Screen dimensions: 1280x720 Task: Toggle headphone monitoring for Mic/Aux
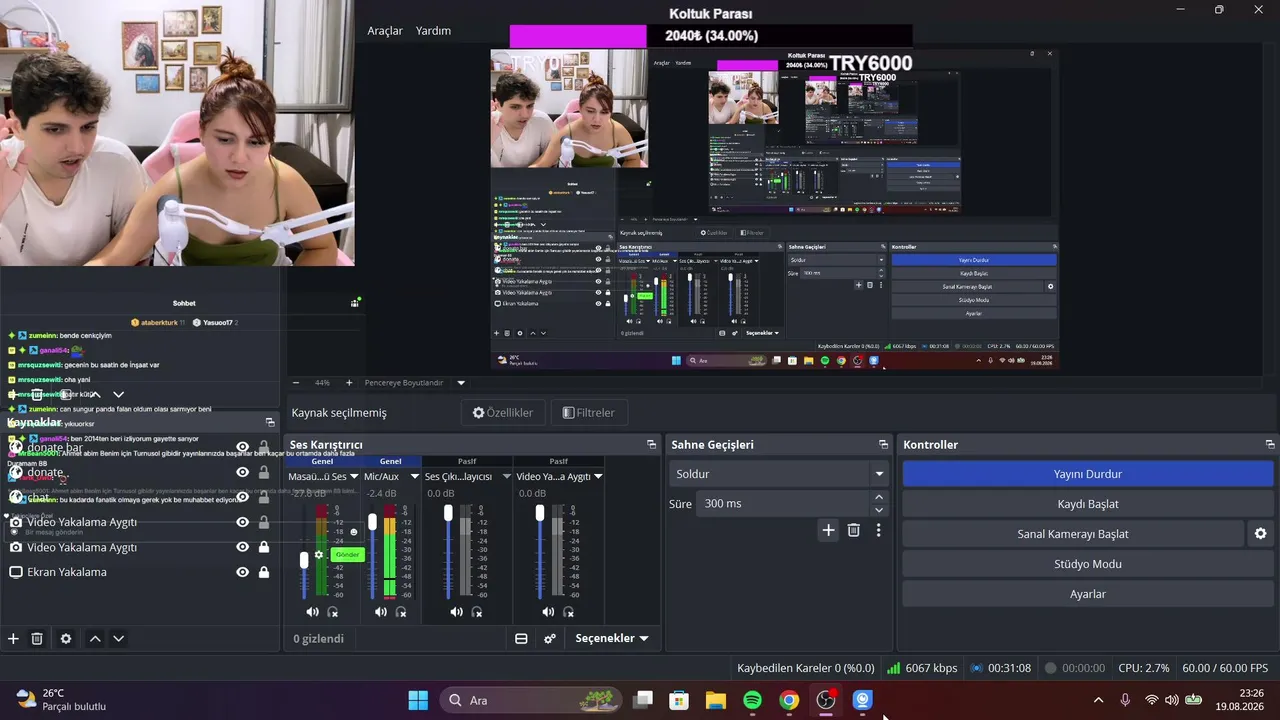[401, 612]
